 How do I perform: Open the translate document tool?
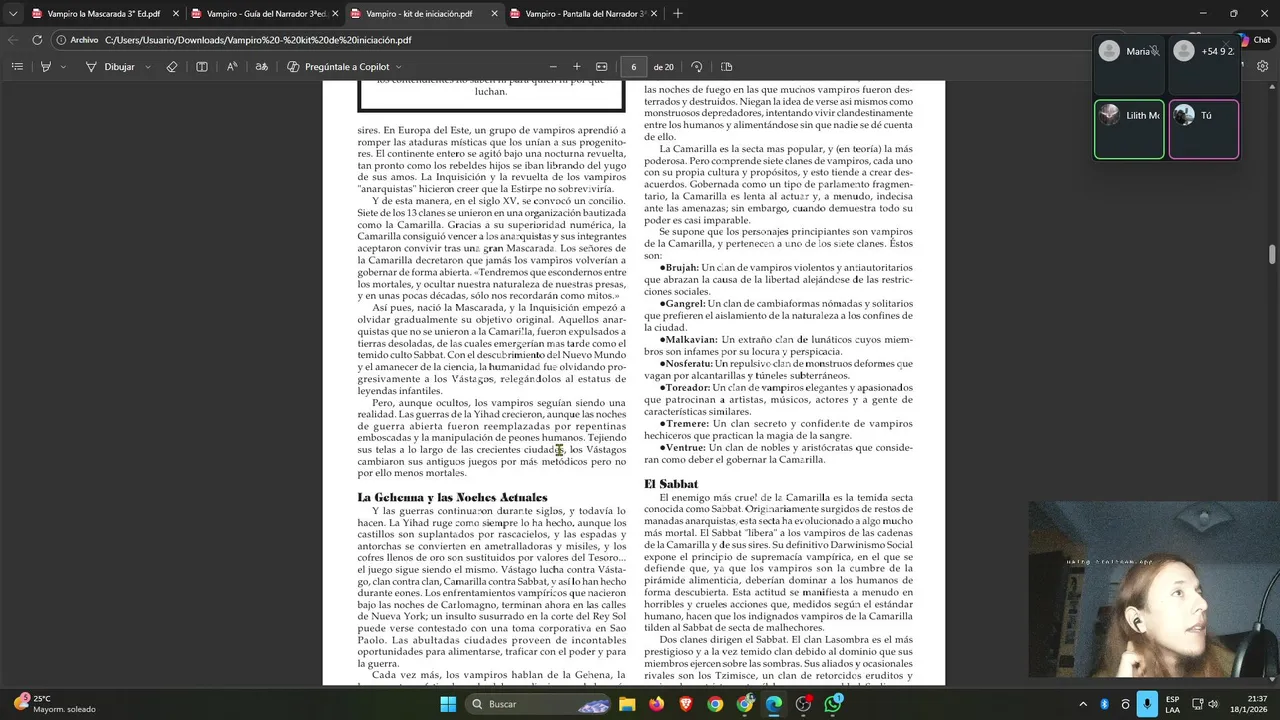tap(262, 67)
